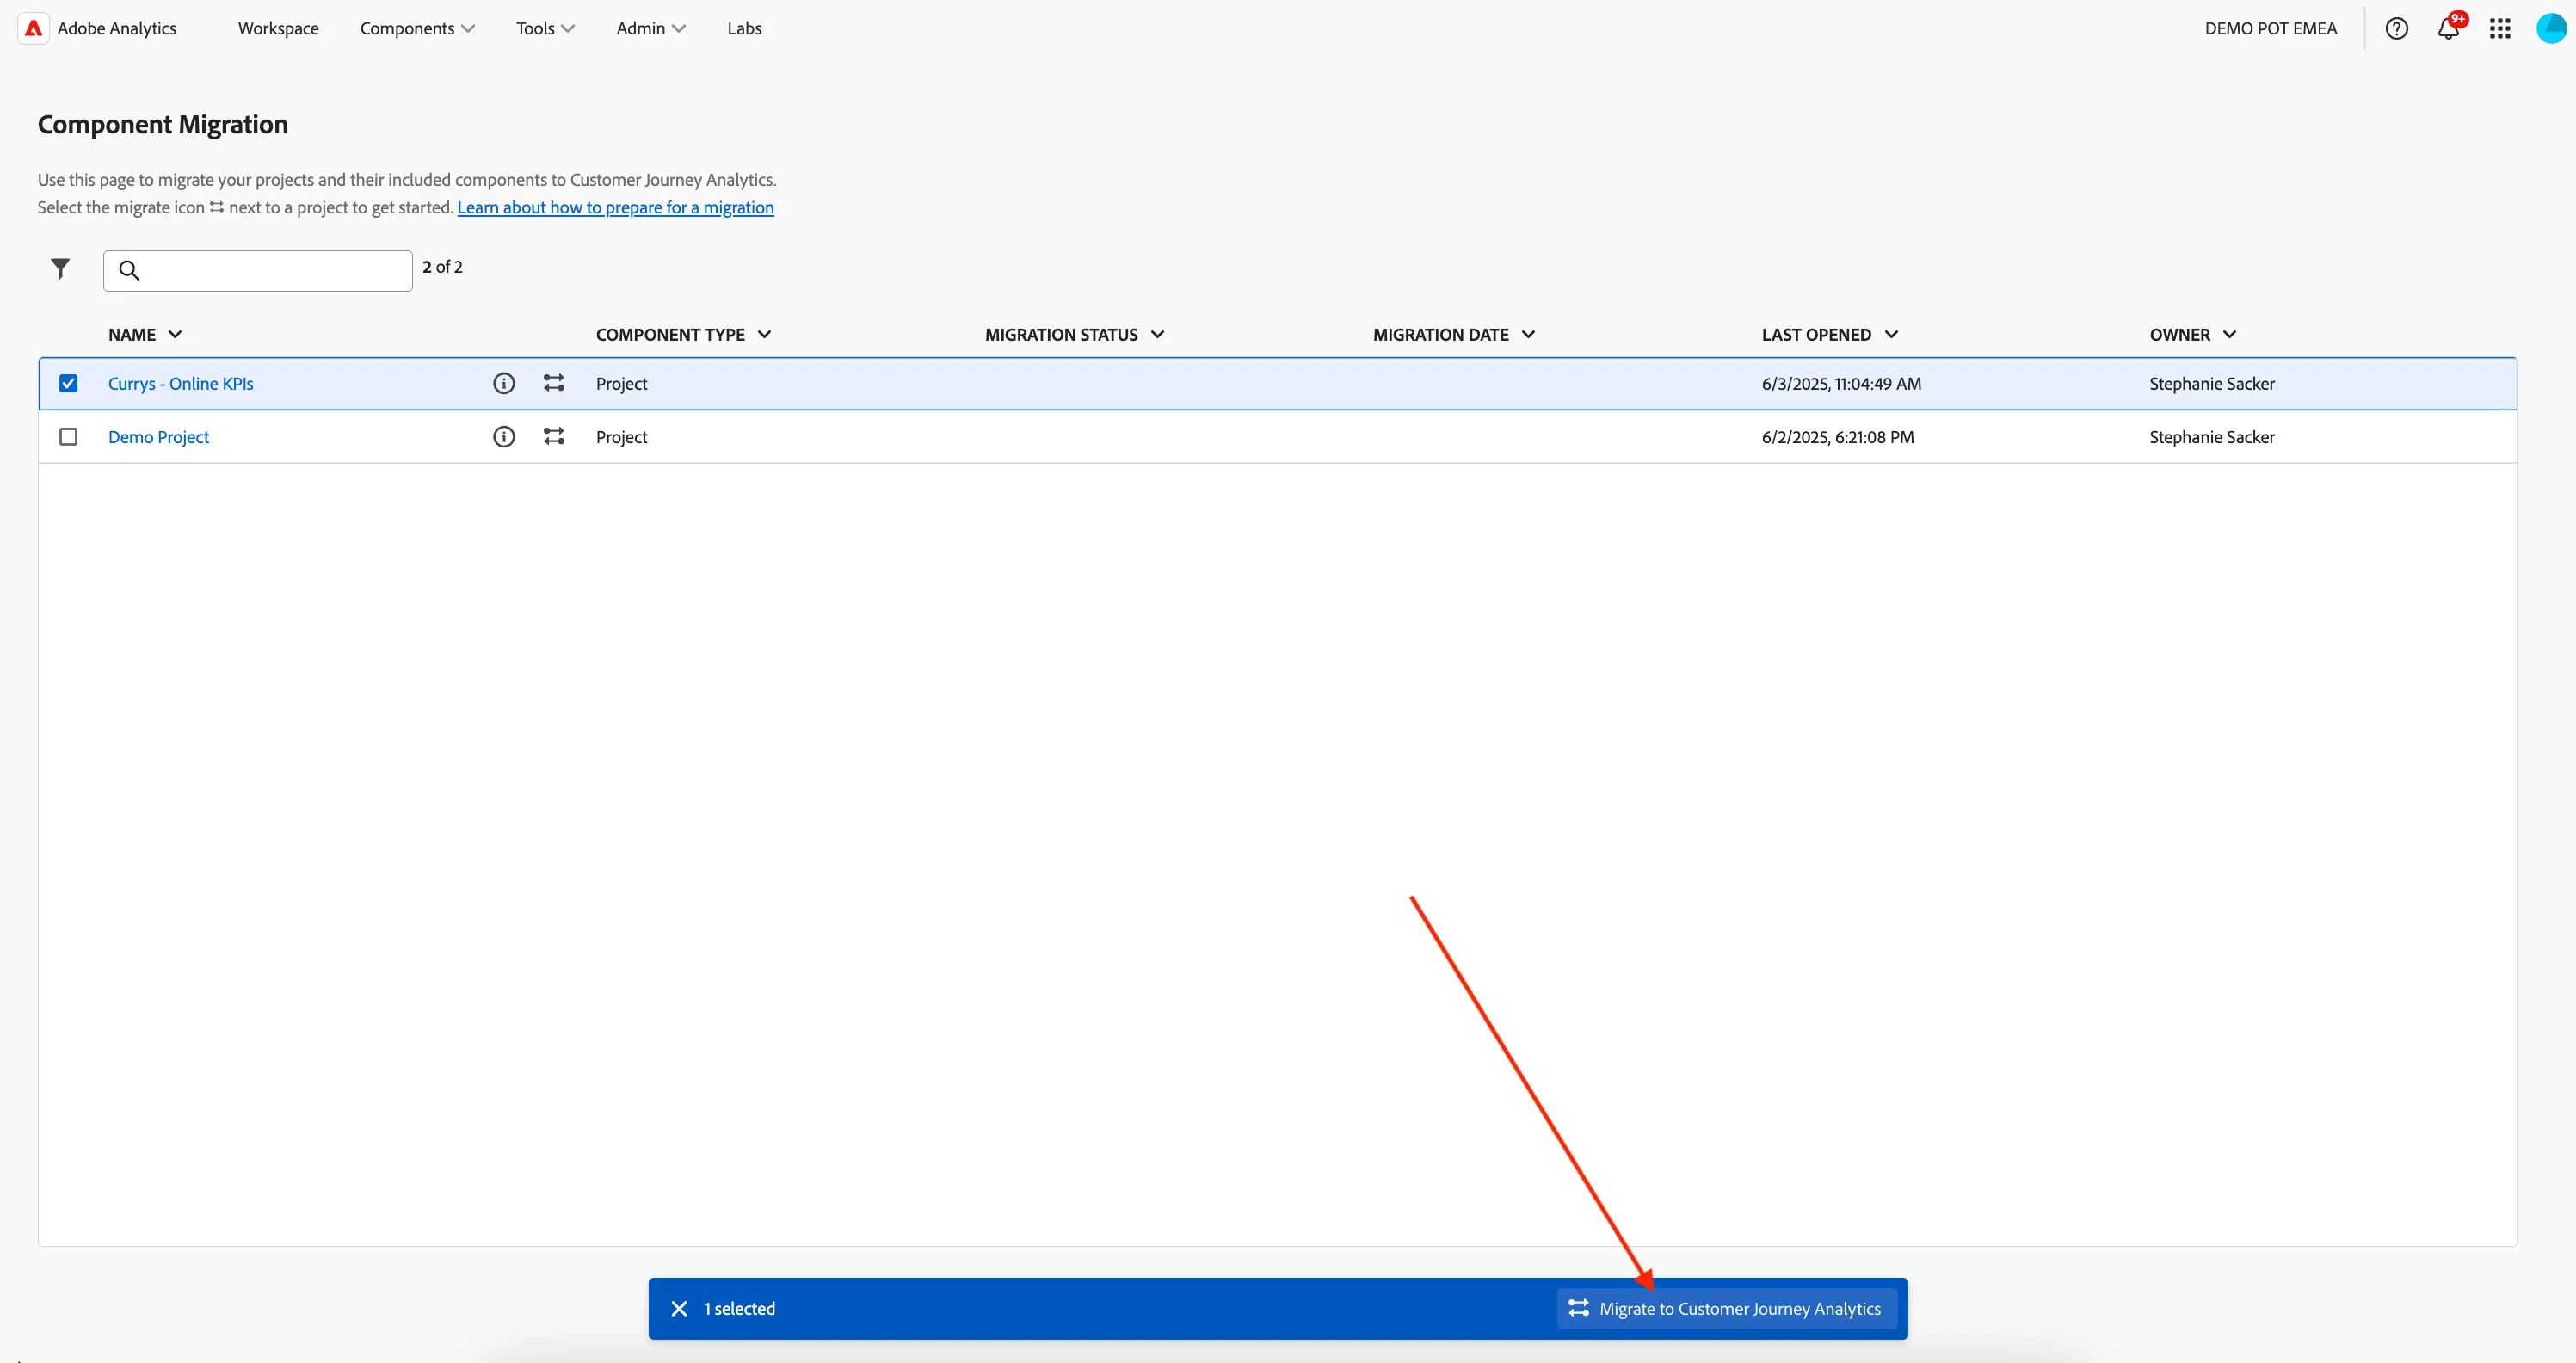Viewport: 2576px width, 1363px height.
Task: Open the Workspace menu item
Action: pyautogui.click(x=278, y=28)
